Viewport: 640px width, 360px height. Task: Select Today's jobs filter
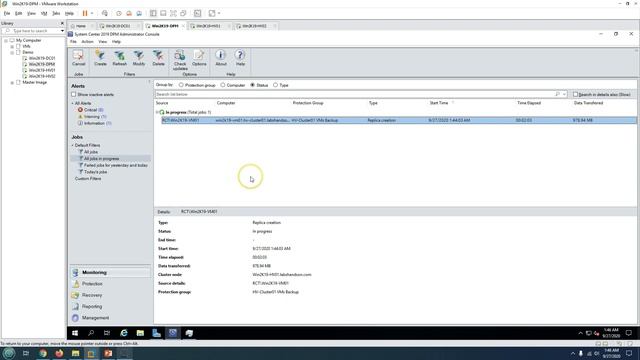95,172
